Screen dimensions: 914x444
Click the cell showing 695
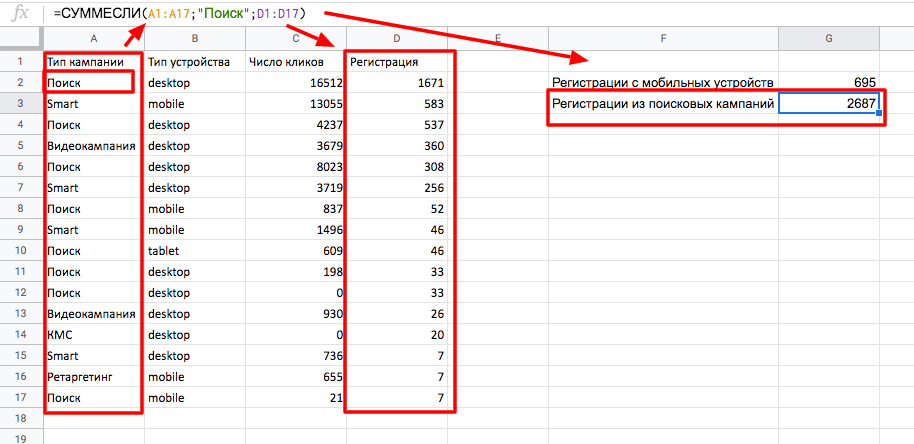828,83
